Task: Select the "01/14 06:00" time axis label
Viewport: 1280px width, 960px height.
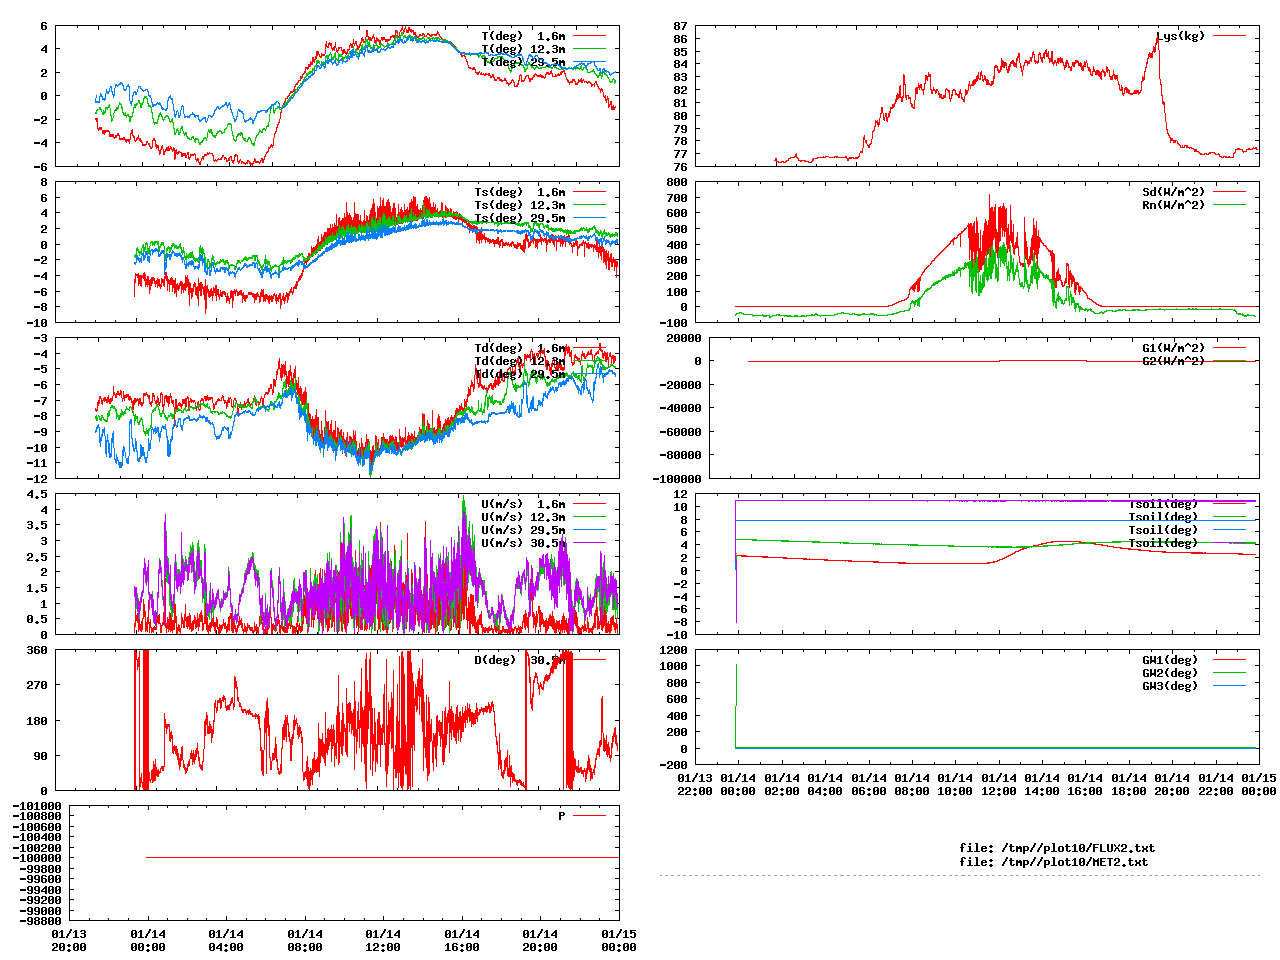Action: (869, 784)
